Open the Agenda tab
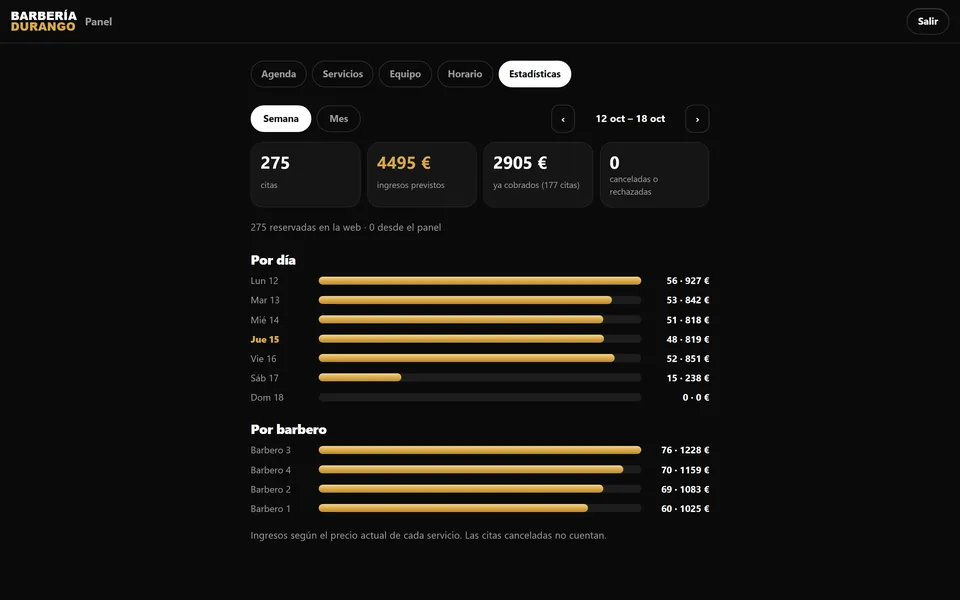The width and height of the screenshot is (960, 600). pyautogui.click(x=279, y=74)
